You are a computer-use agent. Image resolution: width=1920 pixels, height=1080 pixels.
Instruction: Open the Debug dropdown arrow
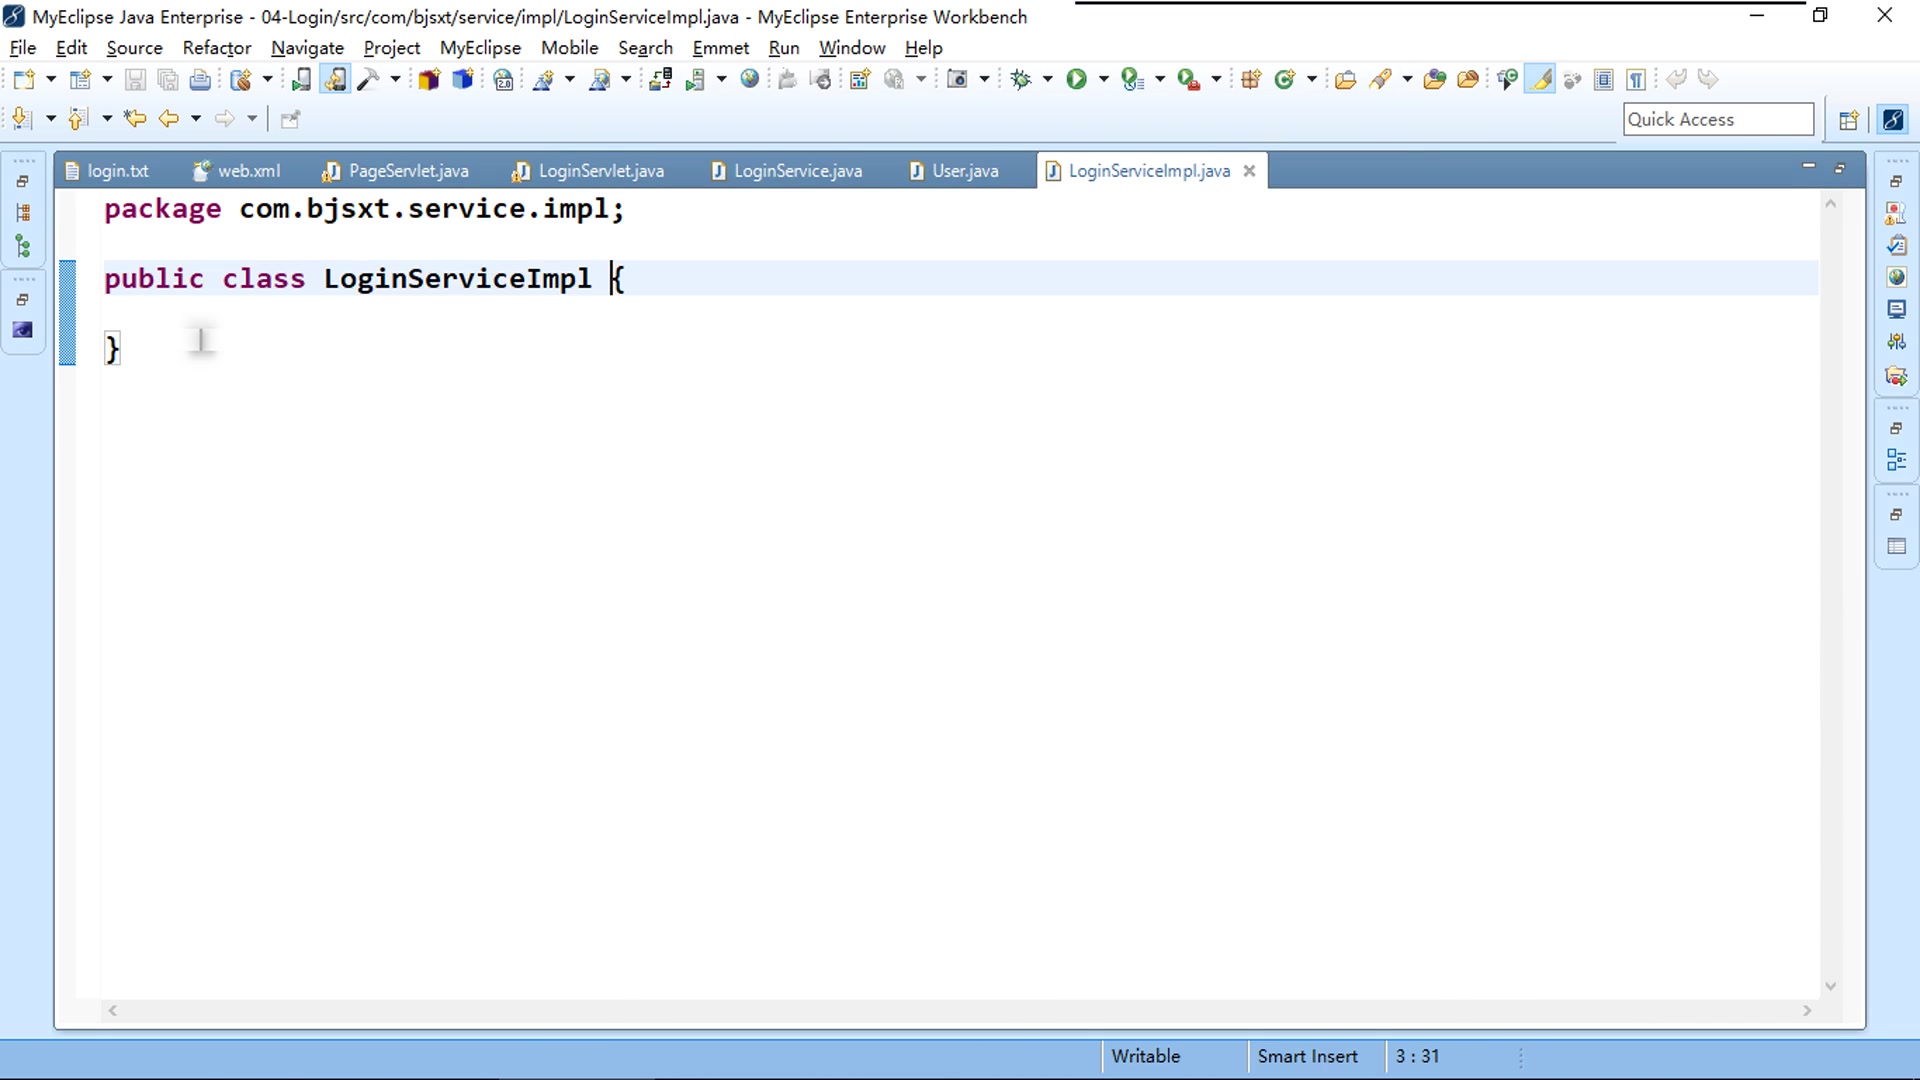coord(1047,80)
